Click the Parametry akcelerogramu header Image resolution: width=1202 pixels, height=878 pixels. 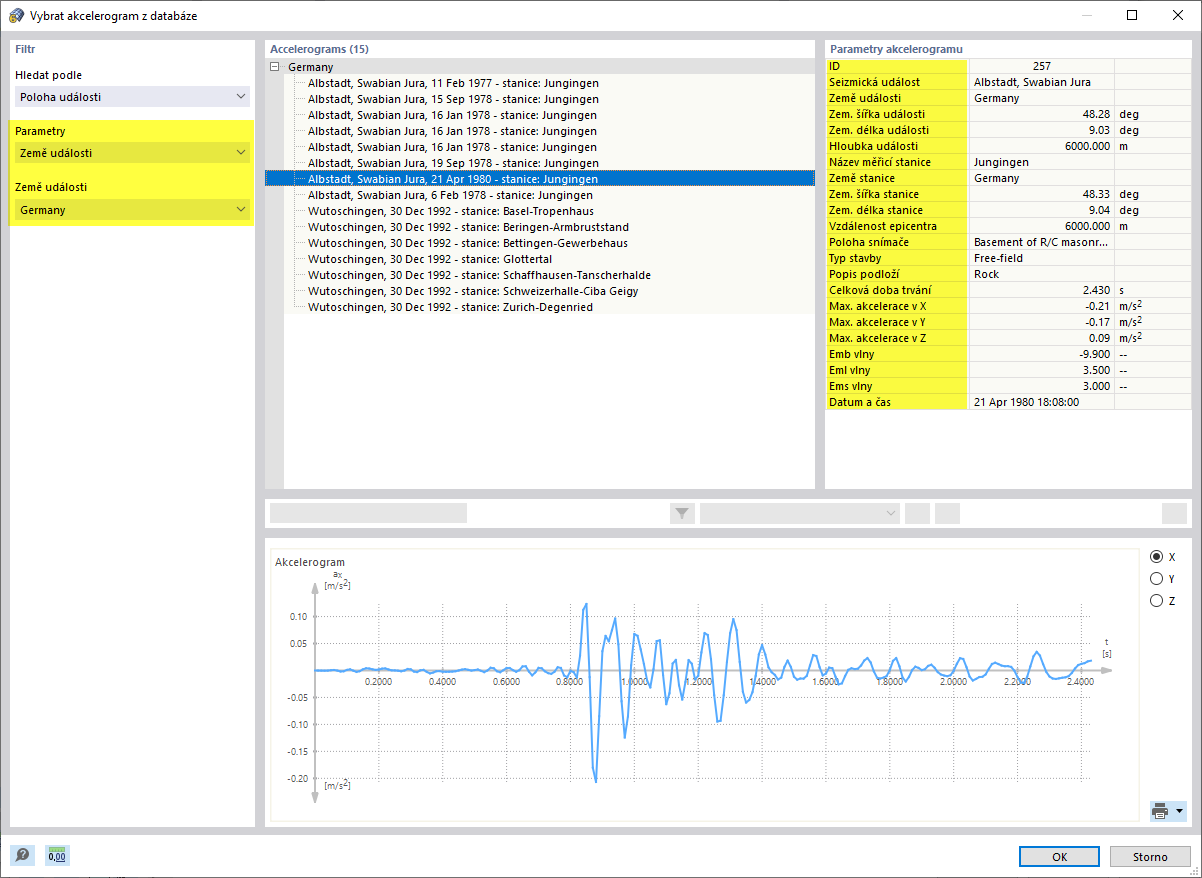pos(896,48)
